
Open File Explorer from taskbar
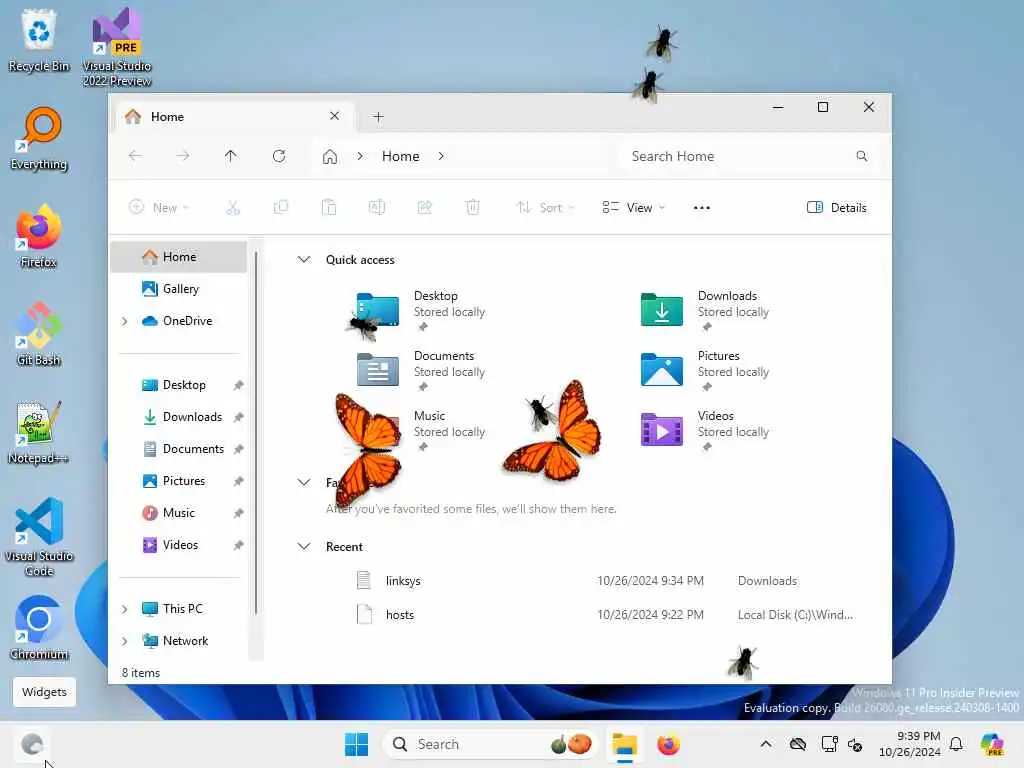[x=624, y=744]
